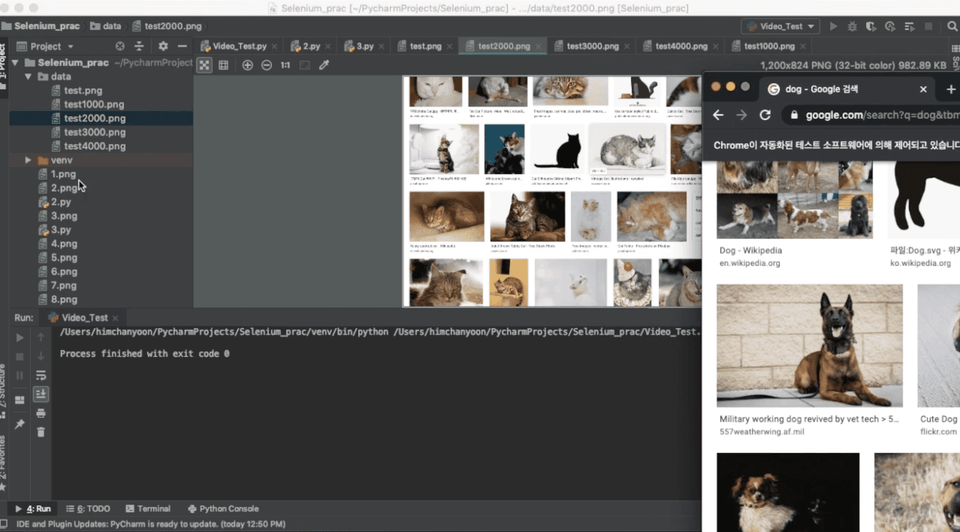Click the Fit zoom to window icon
Image resolution: width=960 pixels, height=532 pixels.
coord(304,65)
